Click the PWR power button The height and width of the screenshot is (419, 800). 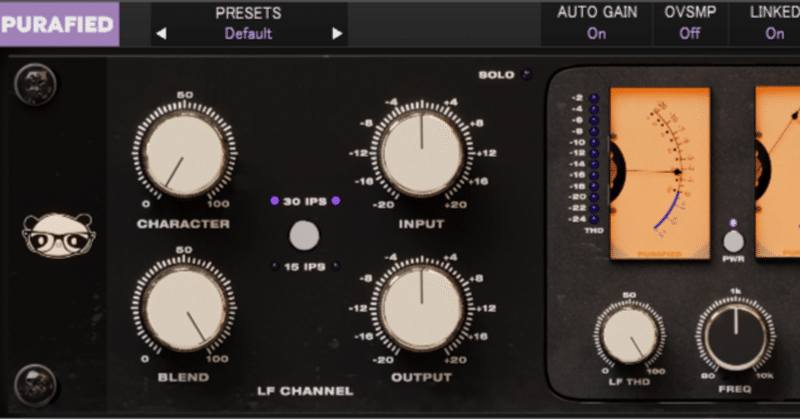[733, 242]
